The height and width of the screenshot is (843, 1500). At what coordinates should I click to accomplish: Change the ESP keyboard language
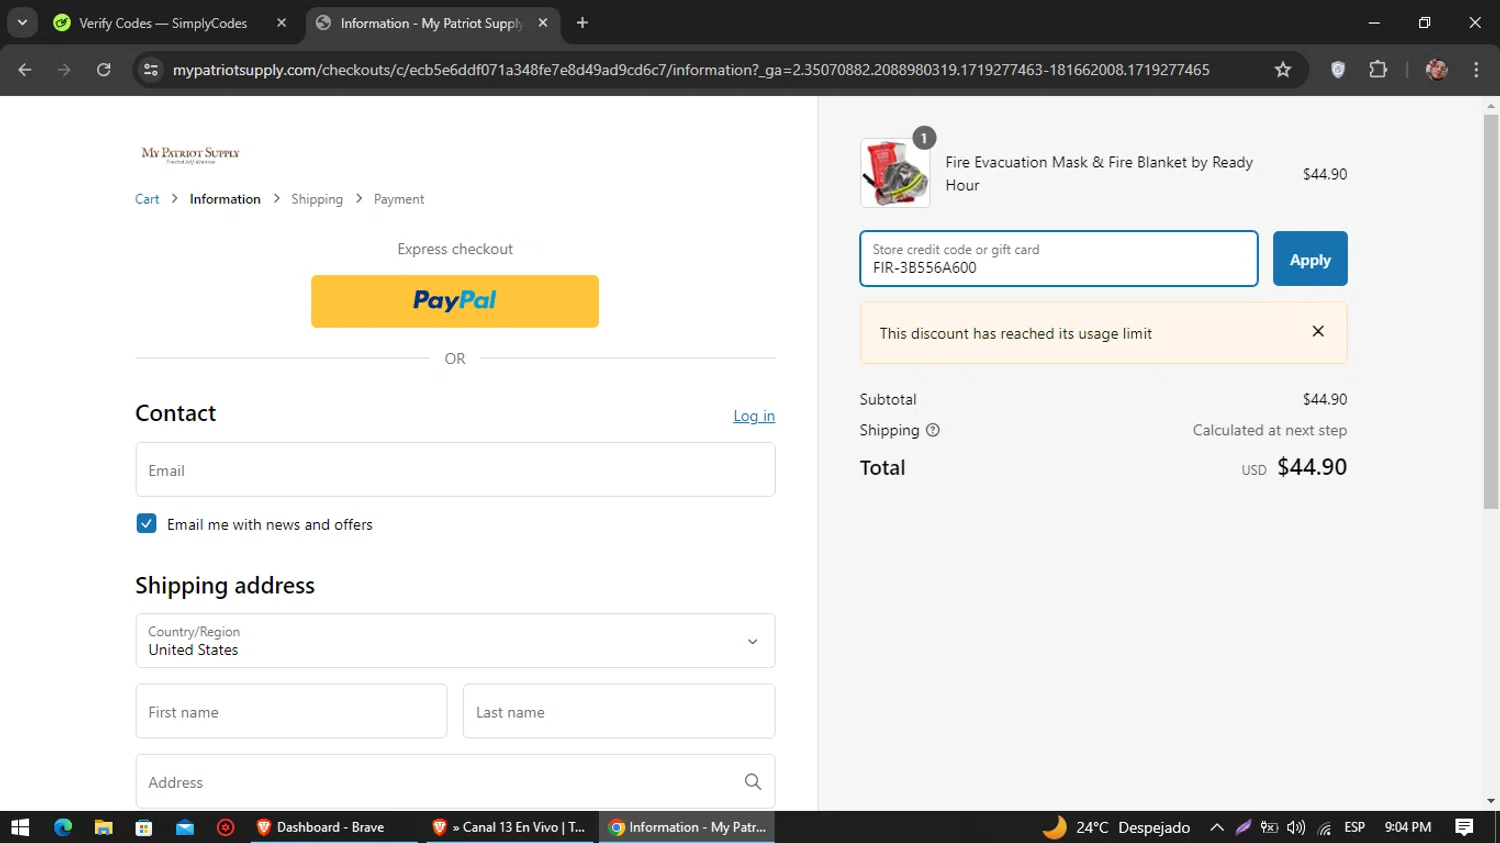(1355, 827)
